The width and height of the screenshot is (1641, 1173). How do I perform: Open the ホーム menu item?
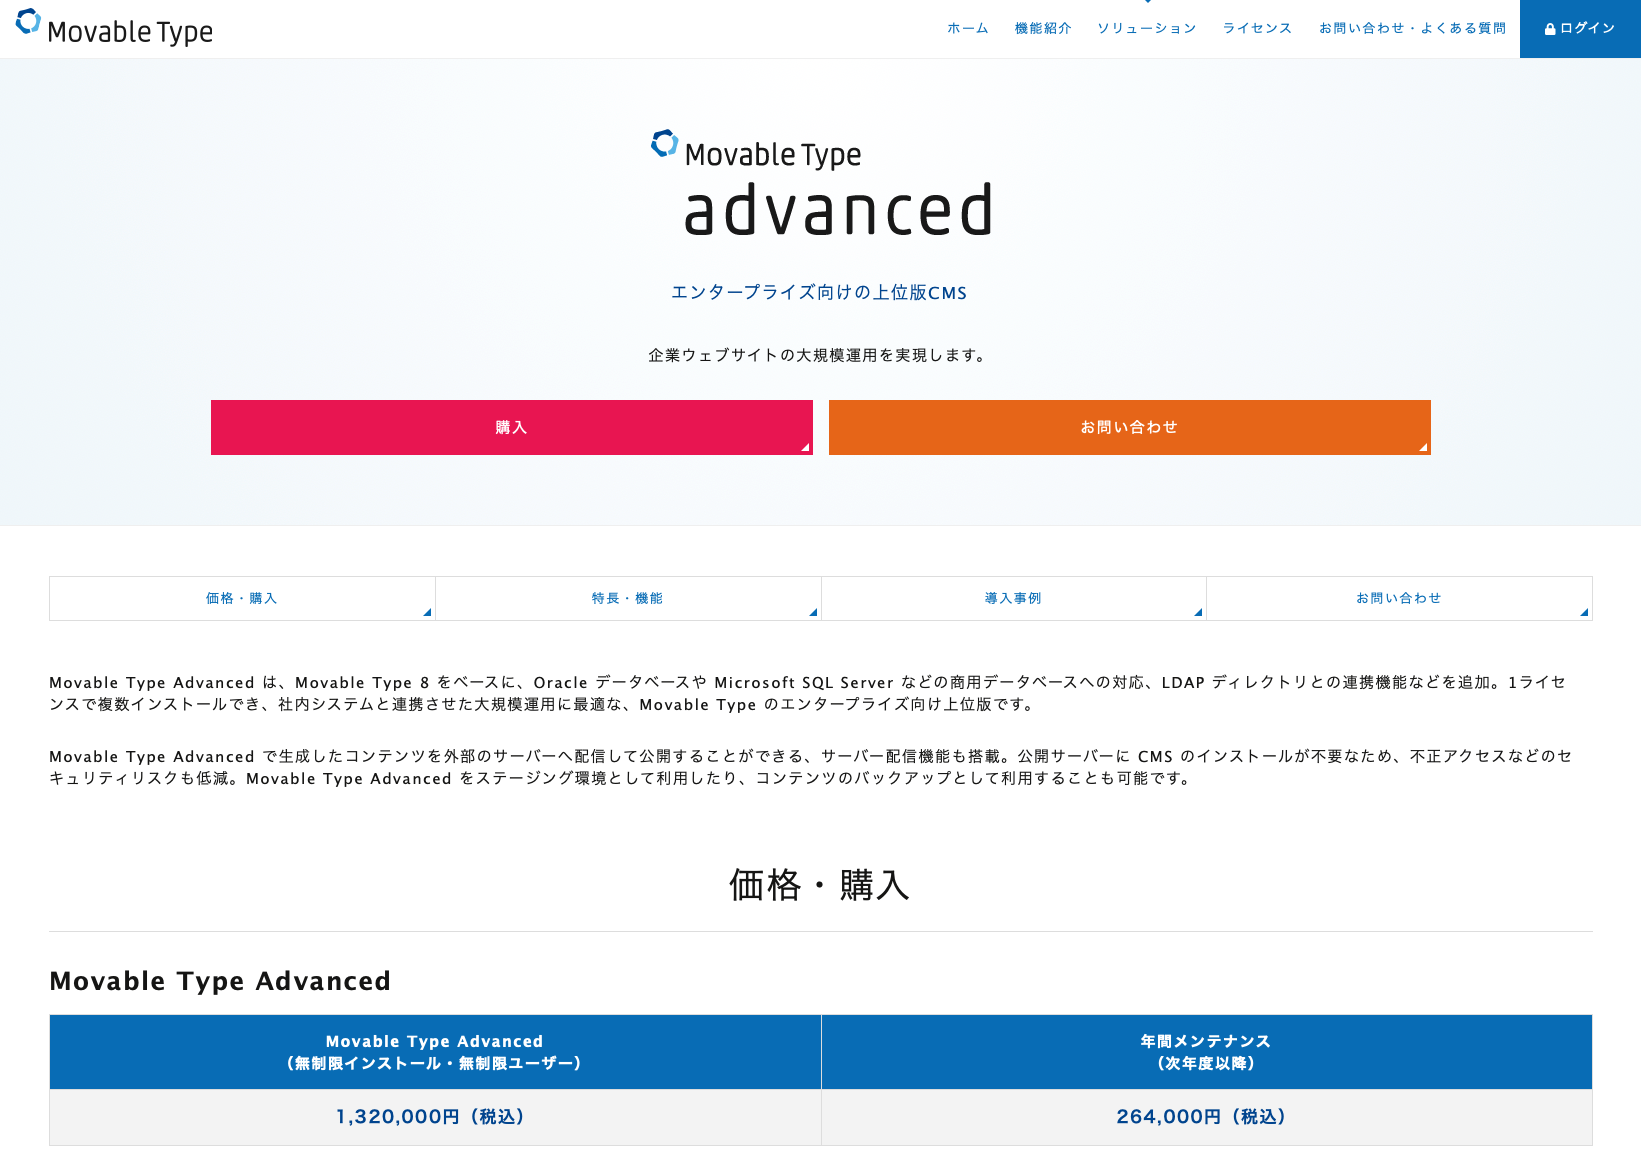(x=968, y=28)
